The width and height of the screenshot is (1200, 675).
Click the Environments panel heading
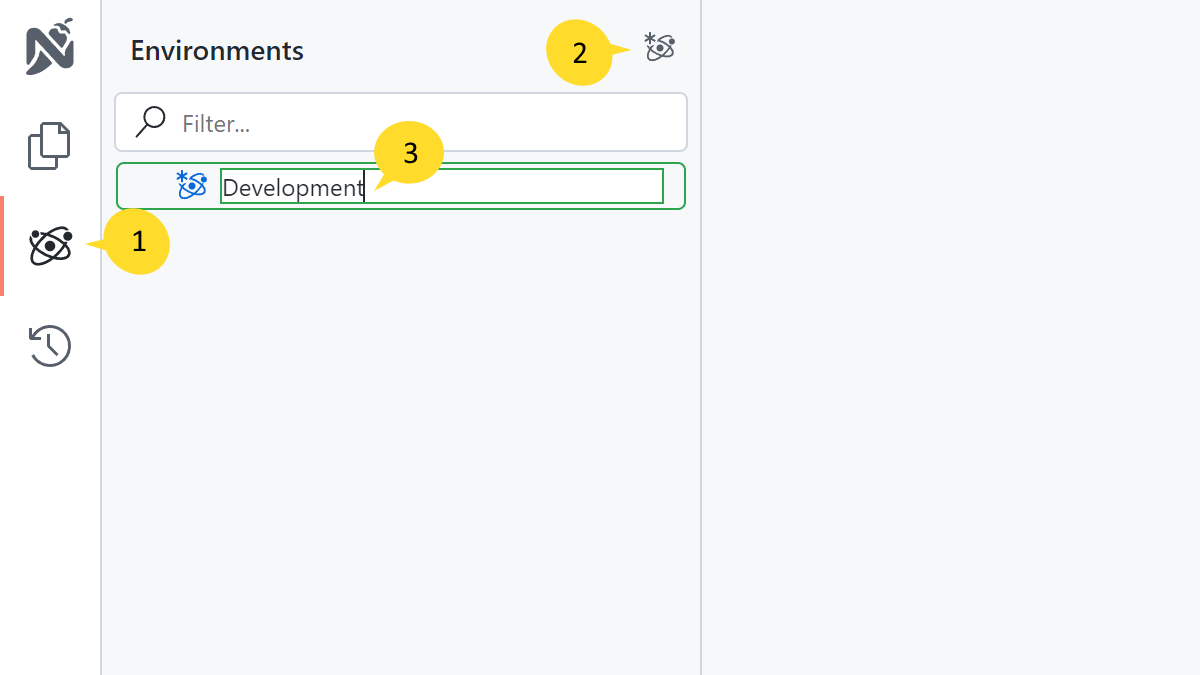217,51
